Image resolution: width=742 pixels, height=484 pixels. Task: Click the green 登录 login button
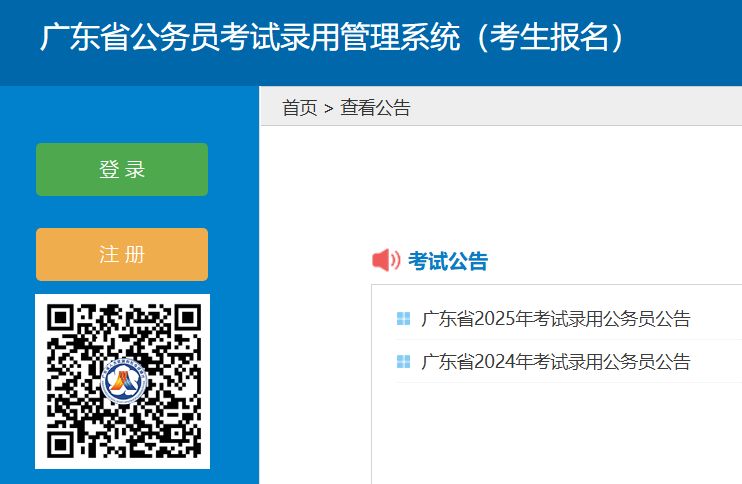[x=122, y=170]
